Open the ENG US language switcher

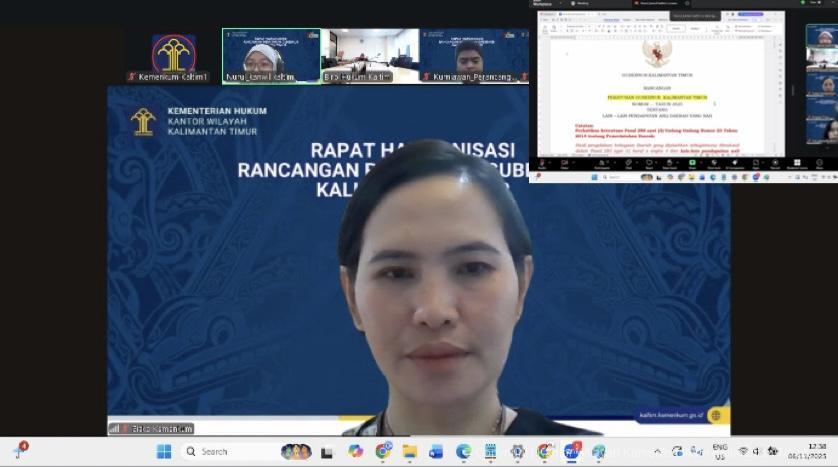click(x=719, y=451)
